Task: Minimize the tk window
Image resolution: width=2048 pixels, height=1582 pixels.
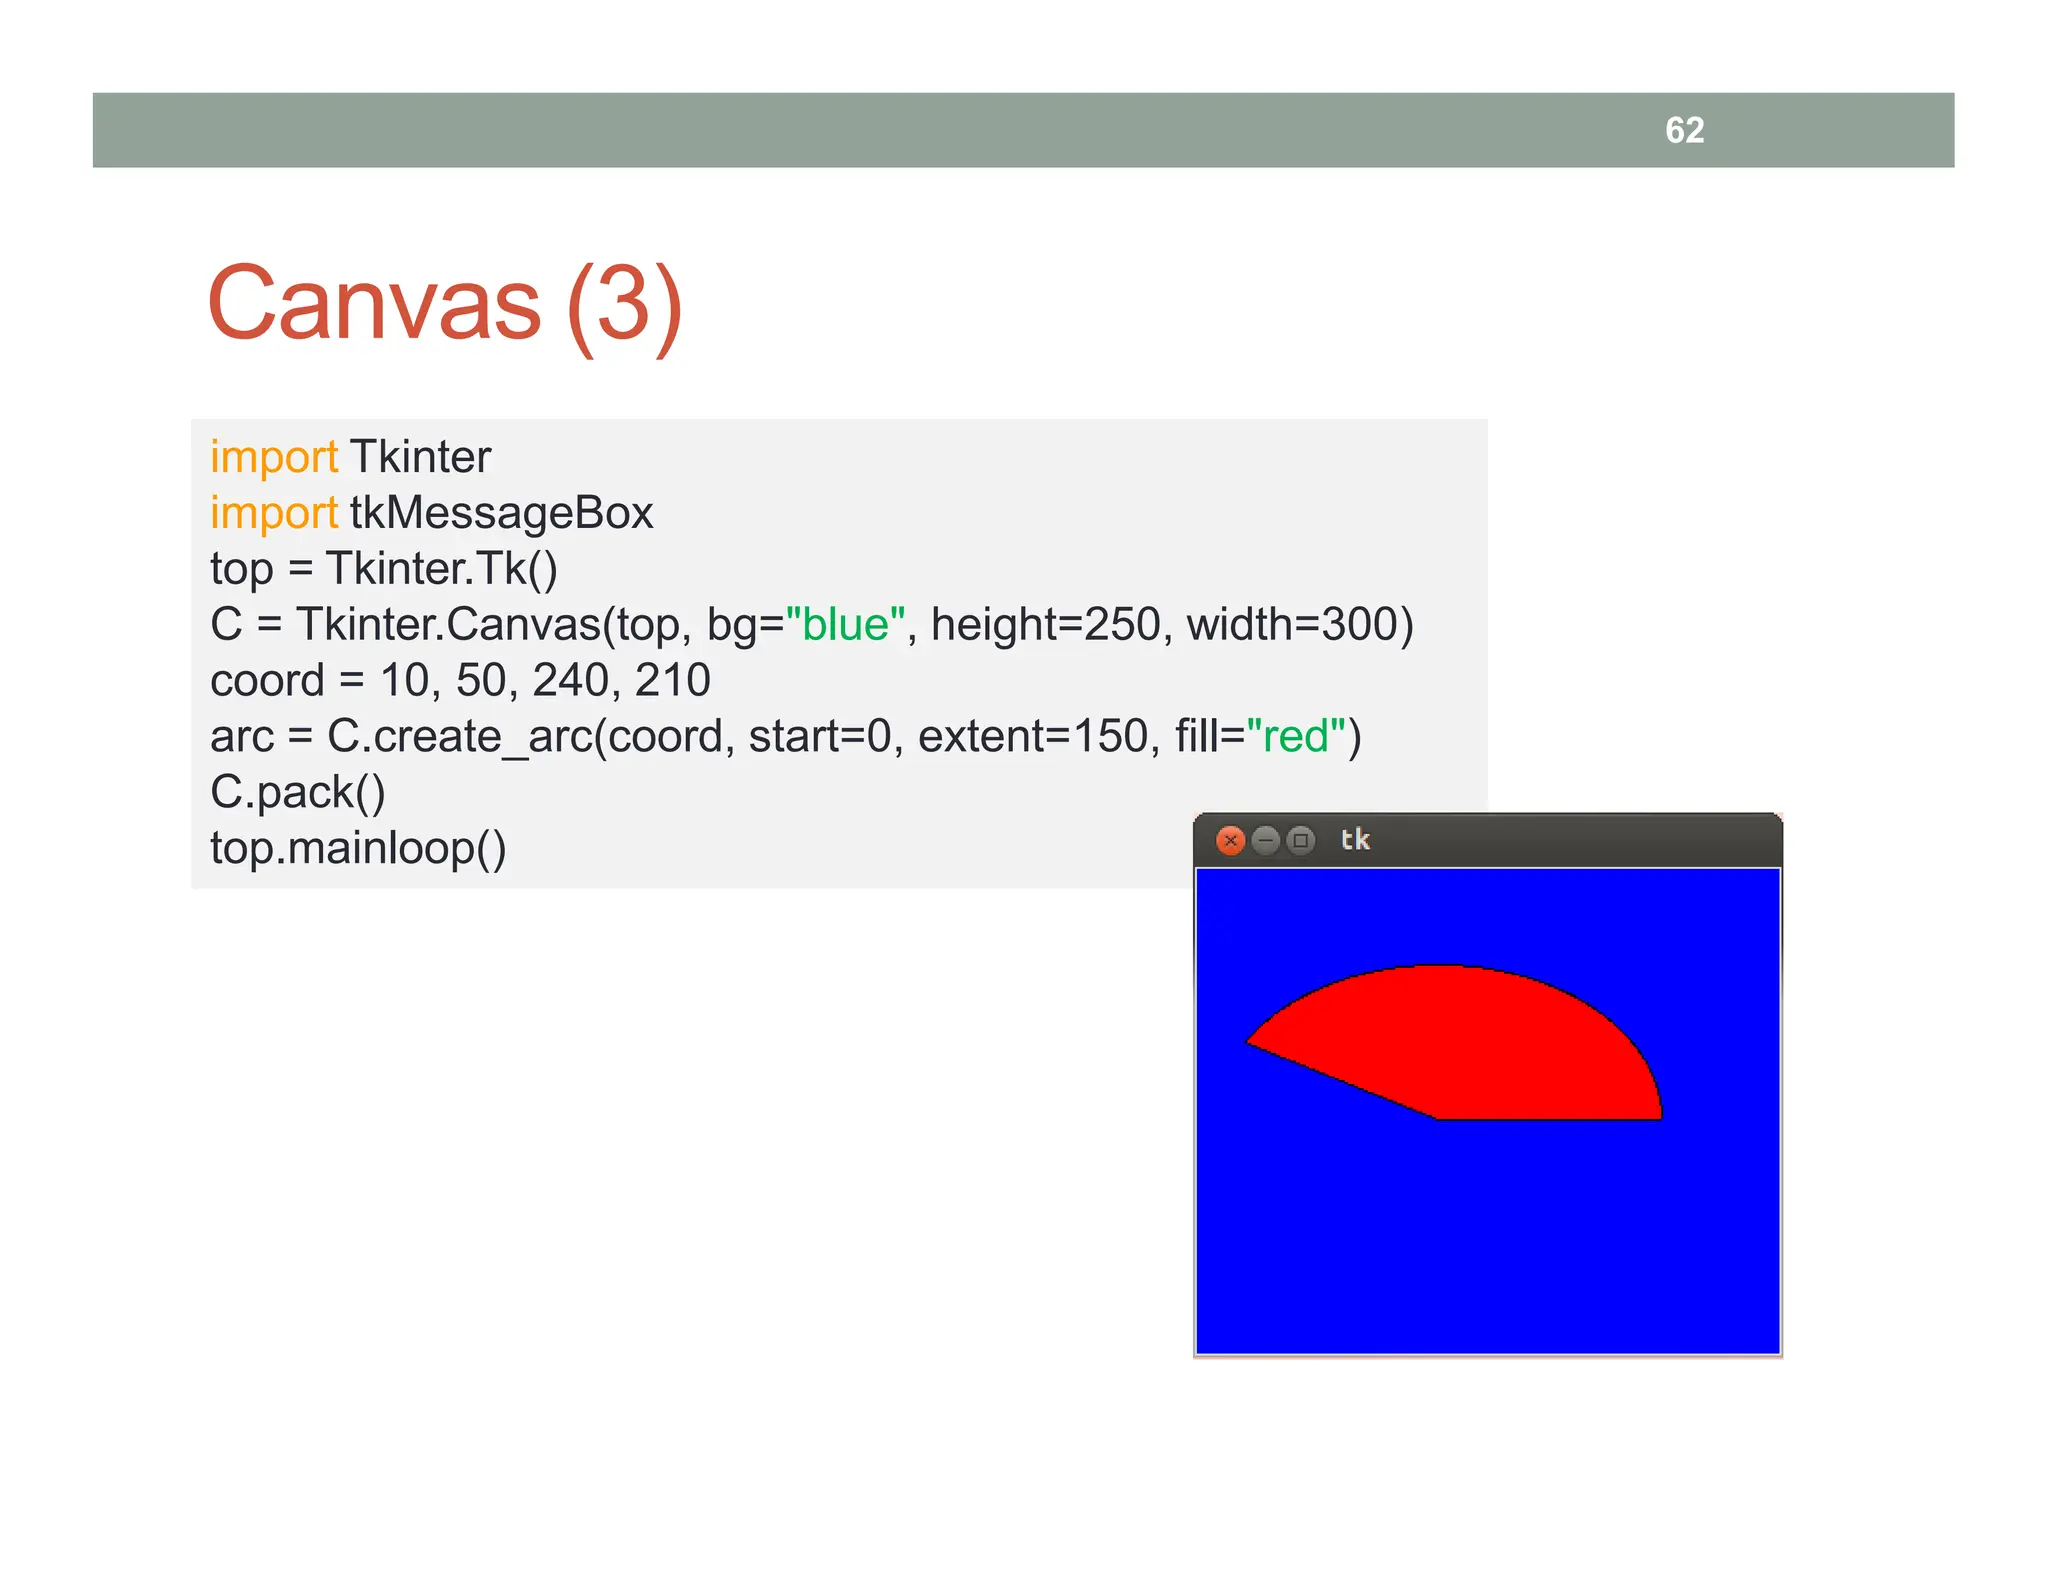Action: click(1265, 840)
